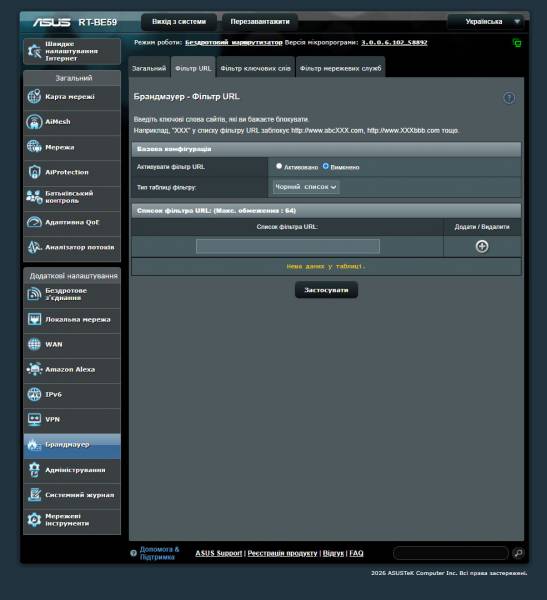Open the network map globe icon
The width and height of the screenshot is (547, 600).
pos(34,96)
